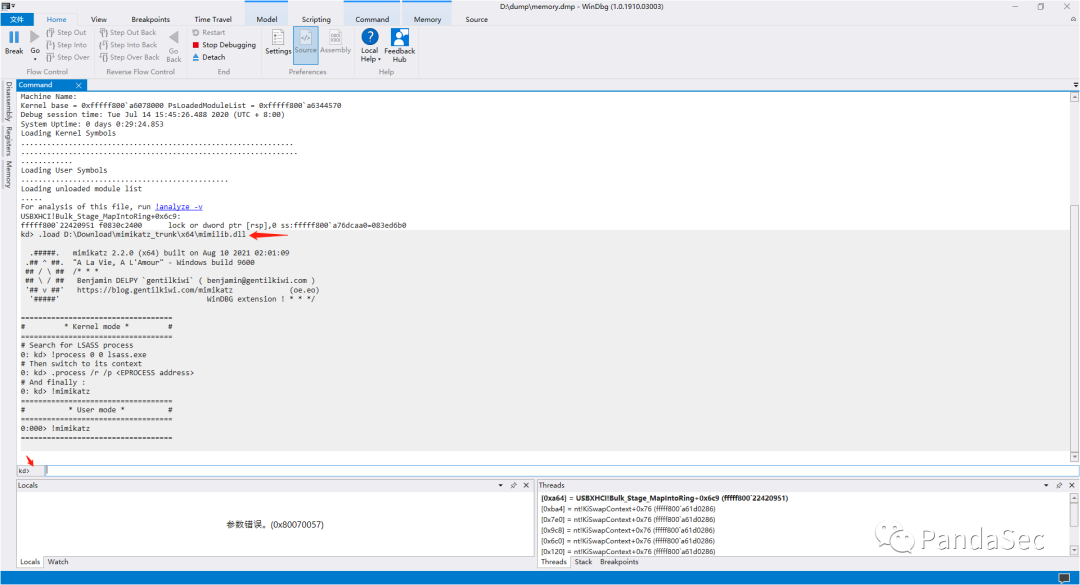Screen dimensions: 1080x585
Task: Select thread 0x7e0 in Threads list
Action: tap(627, 520)
